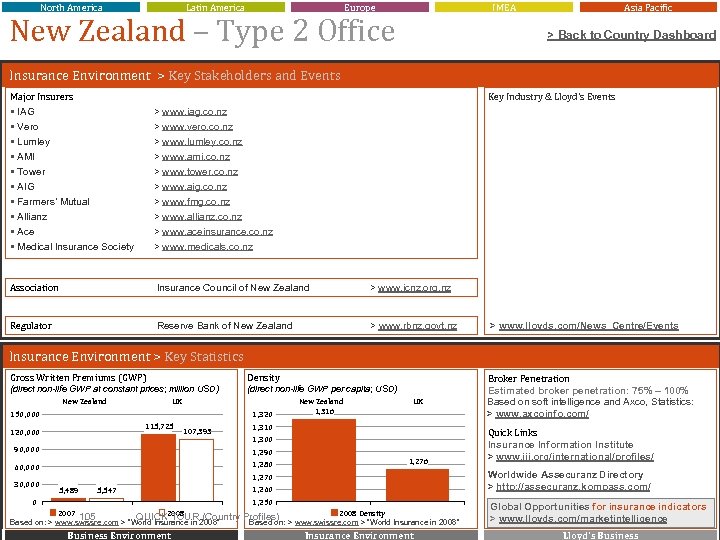Select Insurance Environment bottom tab
Image resolution: width=720 pixels, height=540 pixels.
360,535
